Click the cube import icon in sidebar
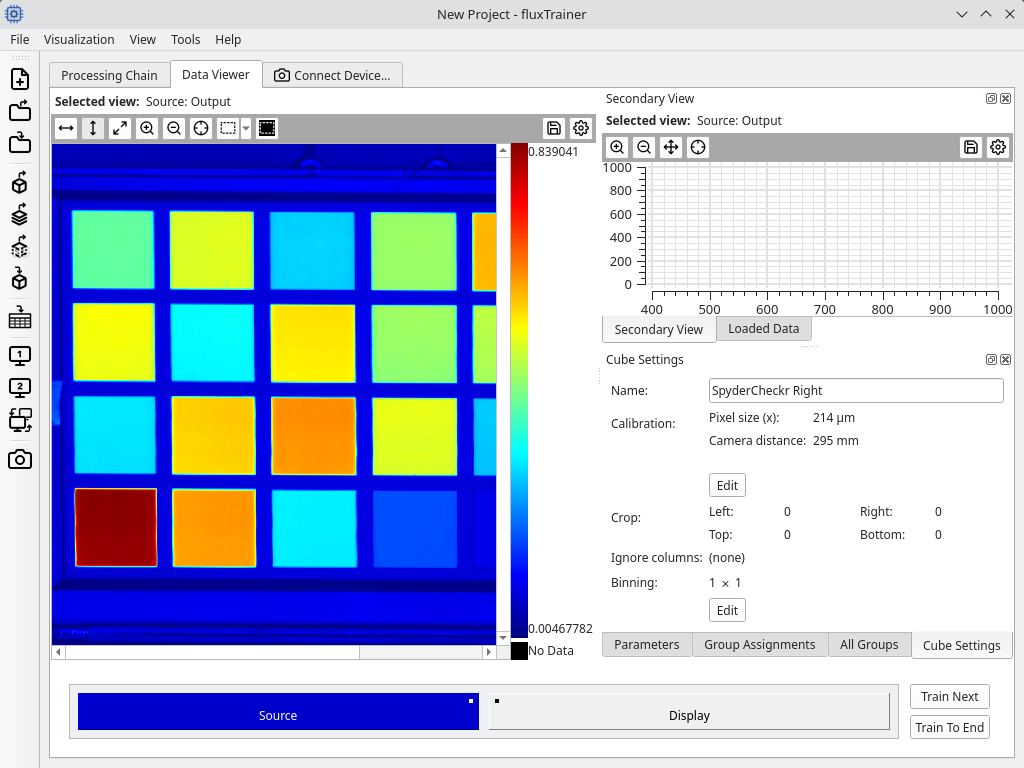Viewport: 1024px width, 768px height. [20, 279]
